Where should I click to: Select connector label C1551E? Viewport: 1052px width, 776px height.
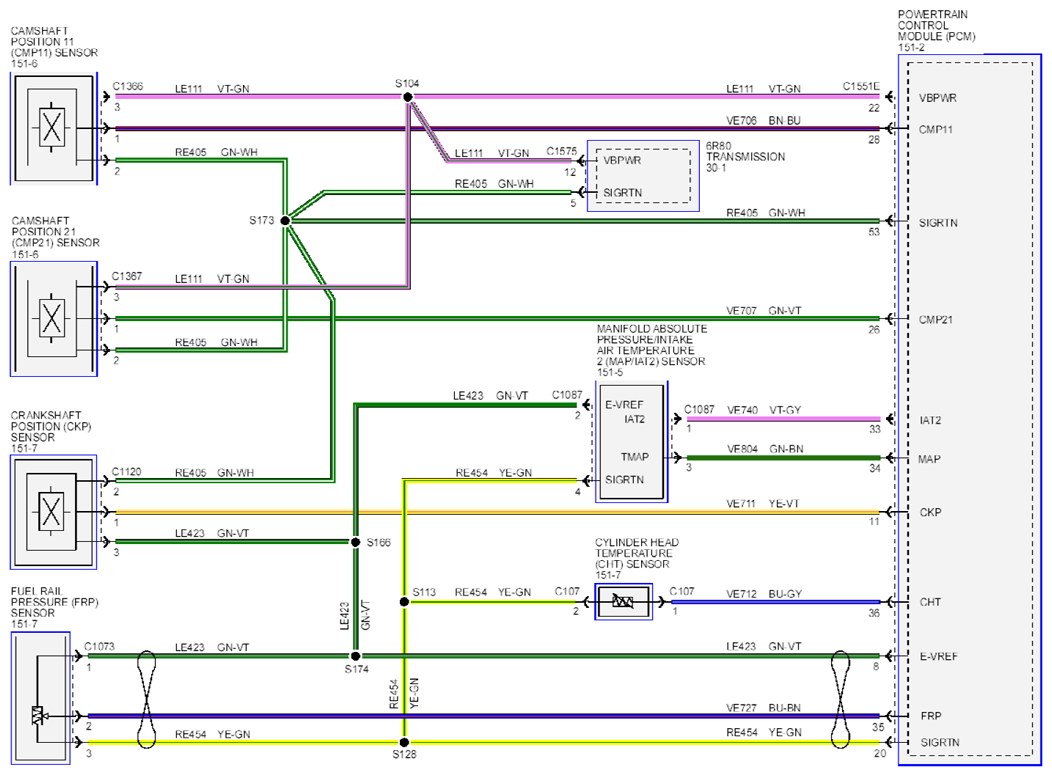[x=861, y=87]
